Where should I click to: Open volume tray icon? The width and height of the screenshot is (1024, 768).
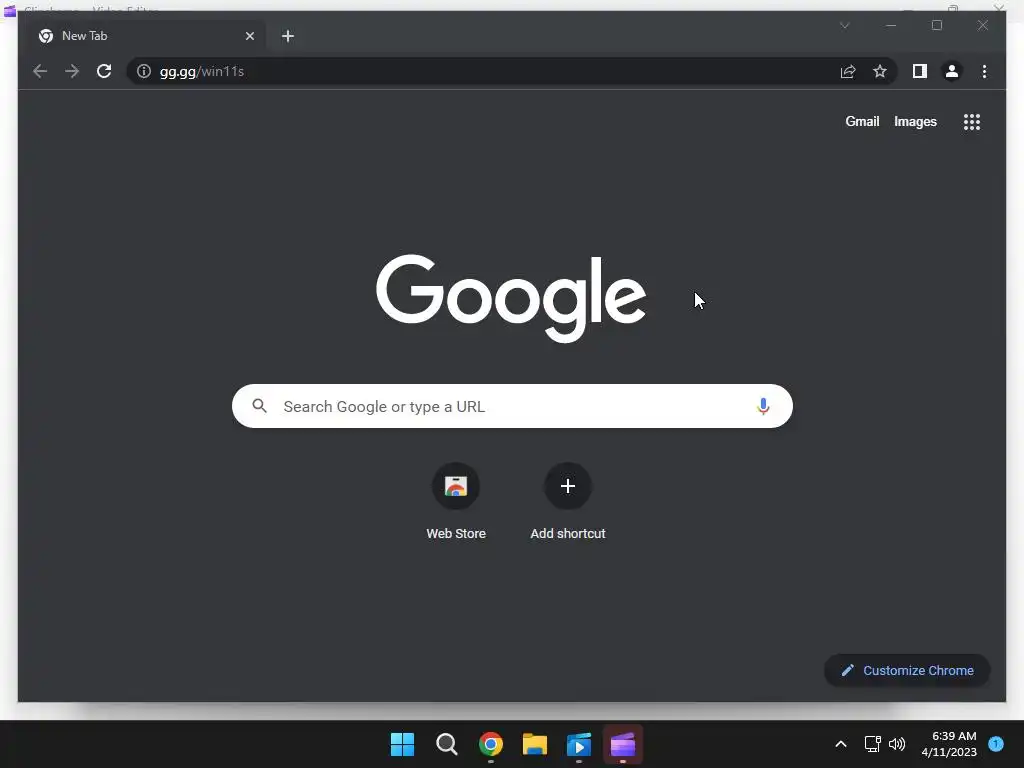(897, 744)
